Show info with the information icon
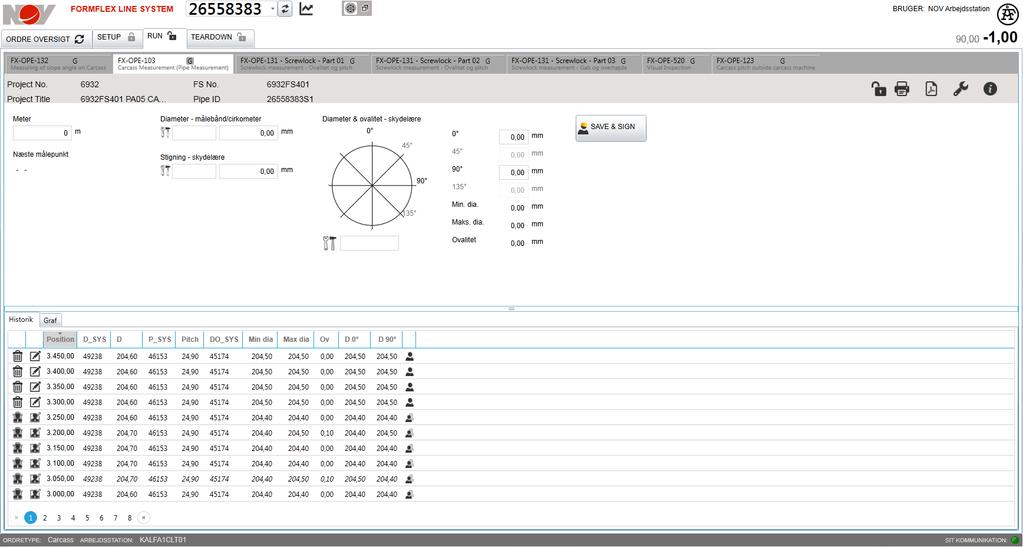This screenshot has height=547, width=1023. pyautogui.click(x=990, y=89)
